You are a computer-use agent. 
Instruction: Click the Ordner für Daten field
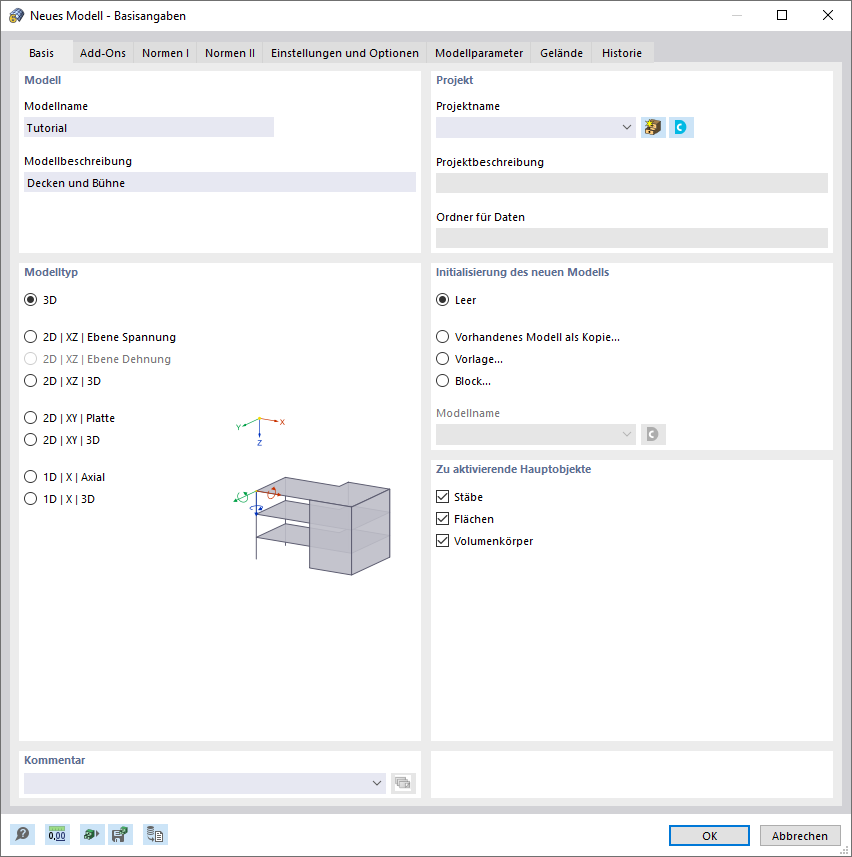632,238
